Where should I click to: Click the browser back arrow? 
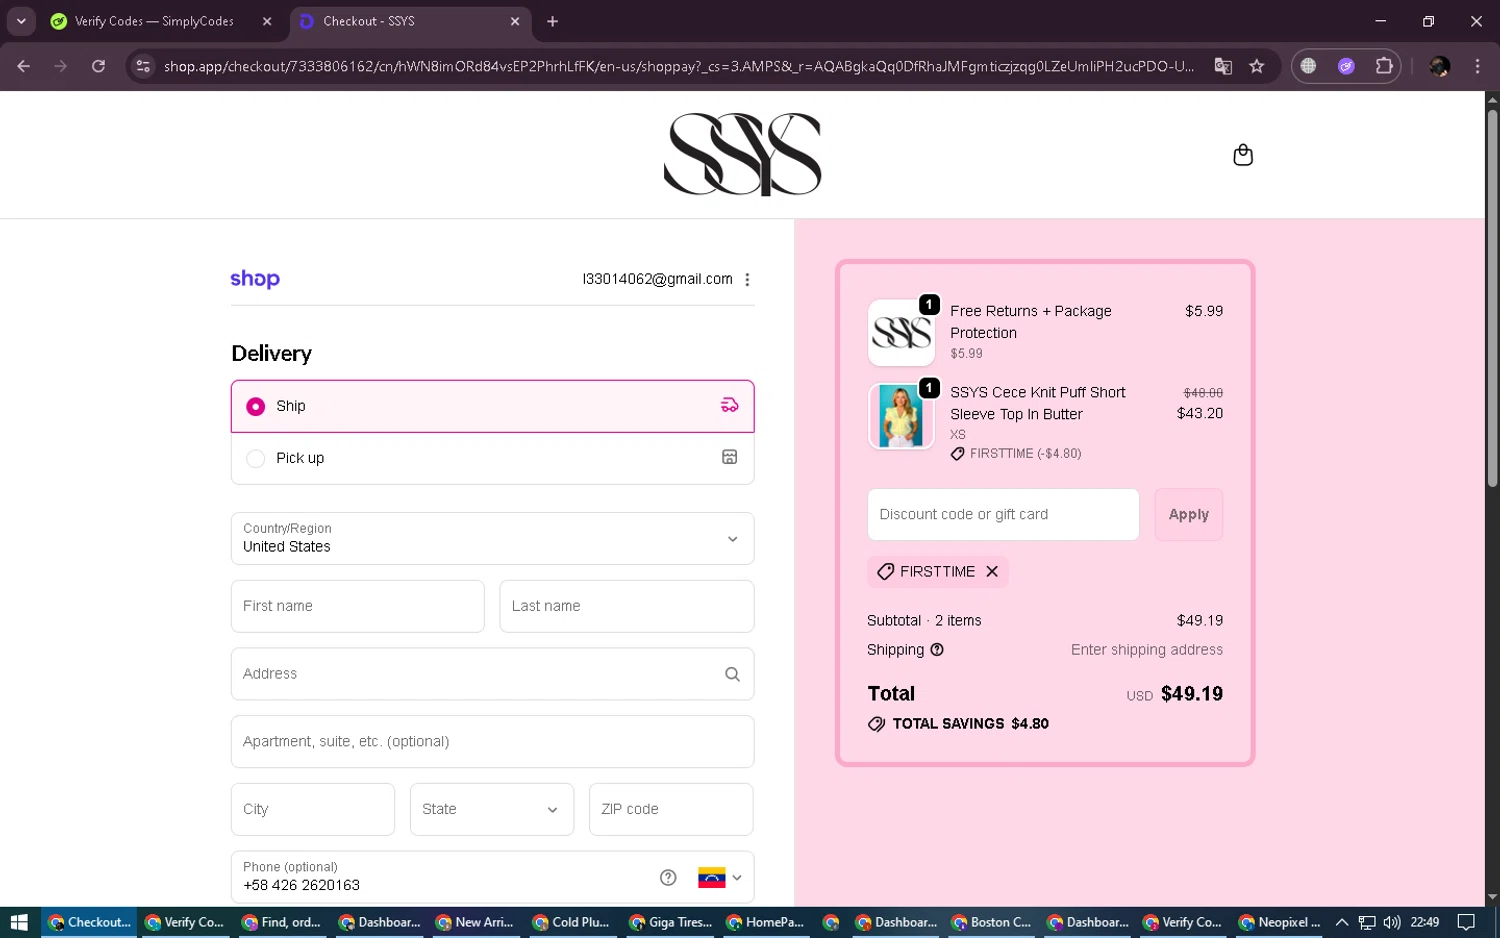24,66
